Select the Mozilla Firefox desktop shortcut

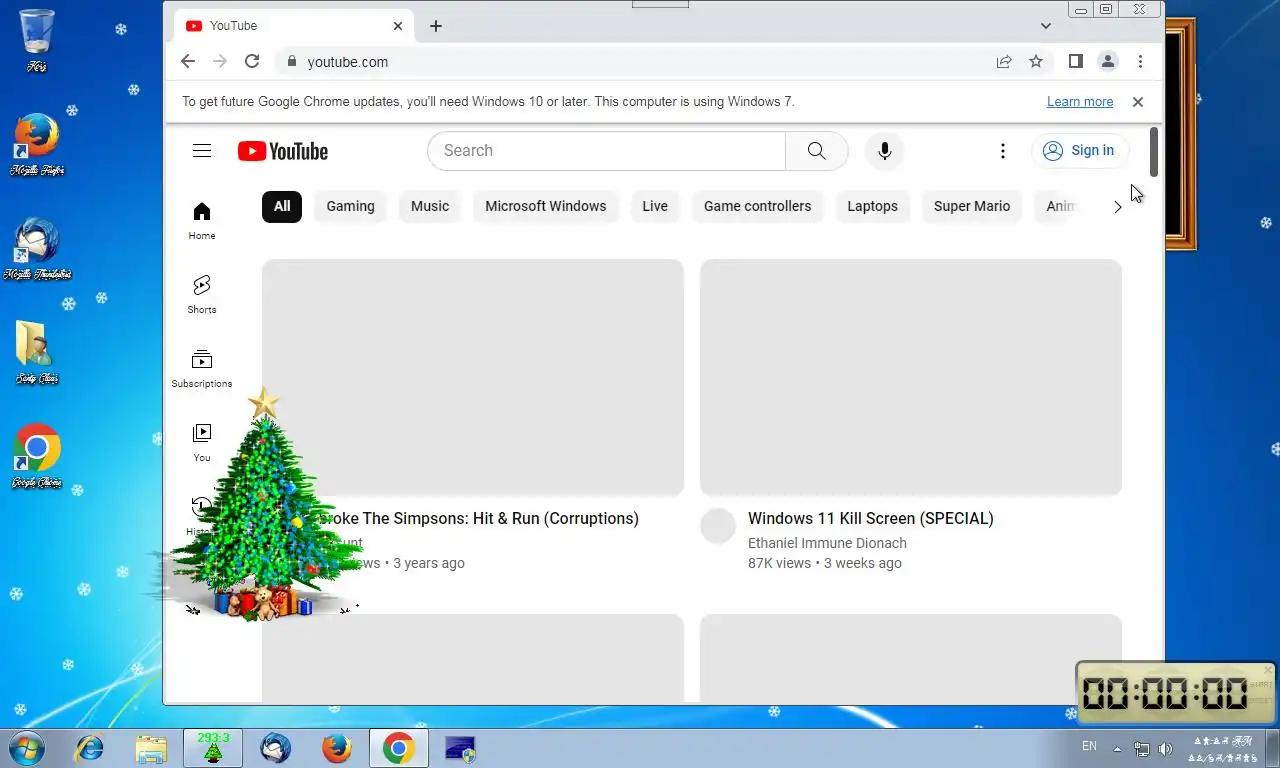pyautogui.click(x=37, y=144)
